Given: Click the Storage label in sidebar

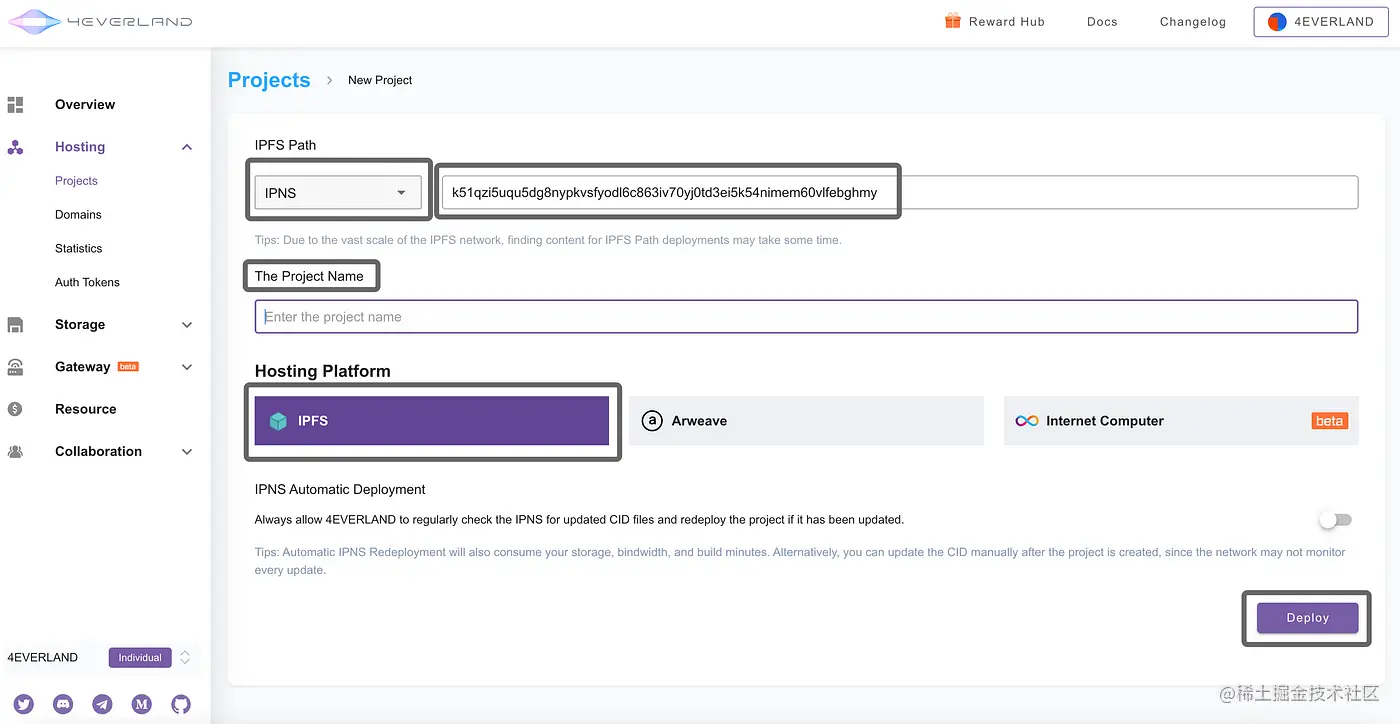Looking at the screenshot, I should click(x=80, y=325).
